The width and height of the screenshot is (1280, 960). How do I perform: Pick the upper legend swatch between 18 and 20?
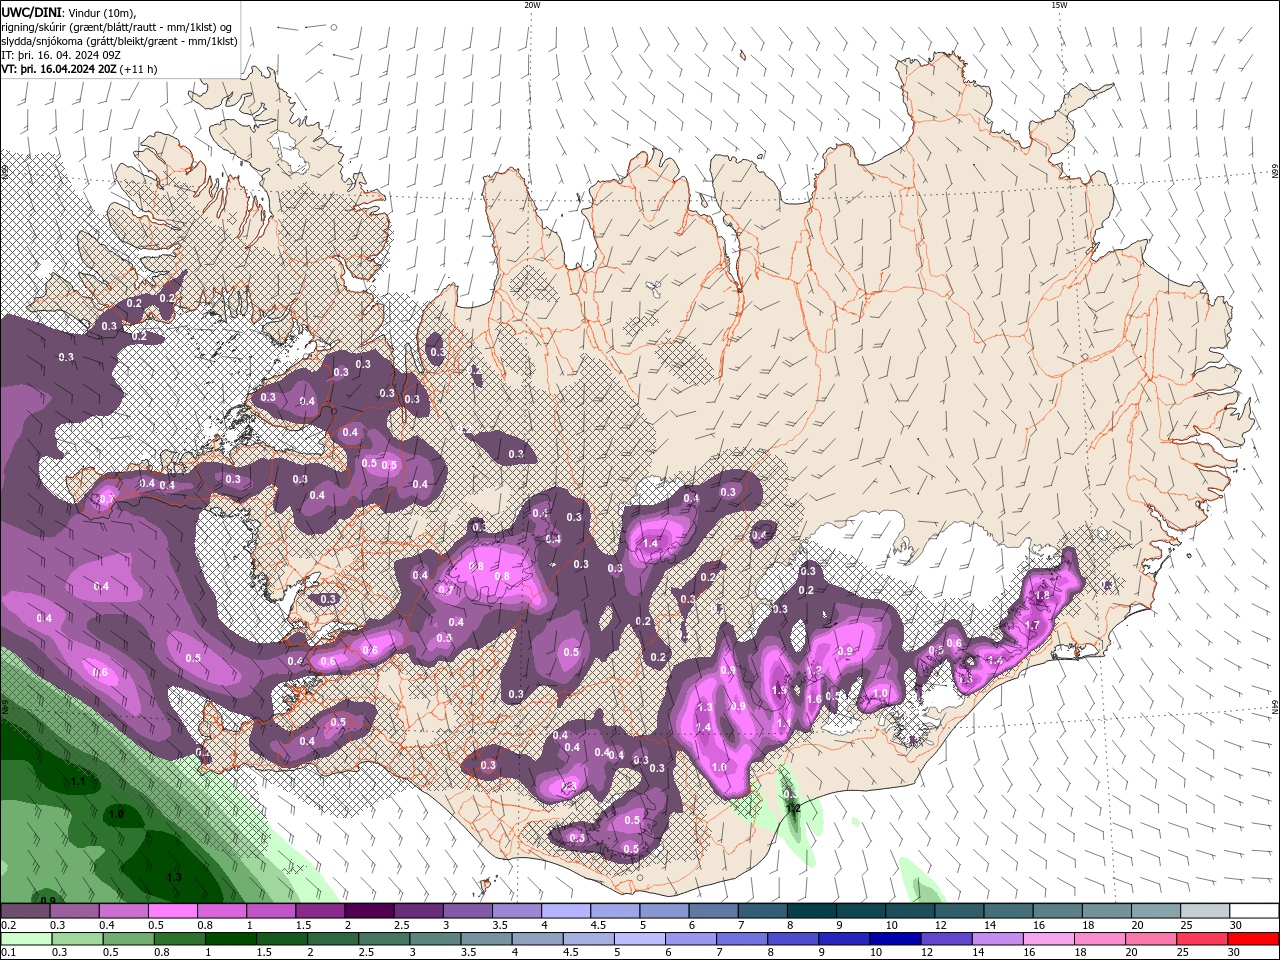click(1105, 911)
